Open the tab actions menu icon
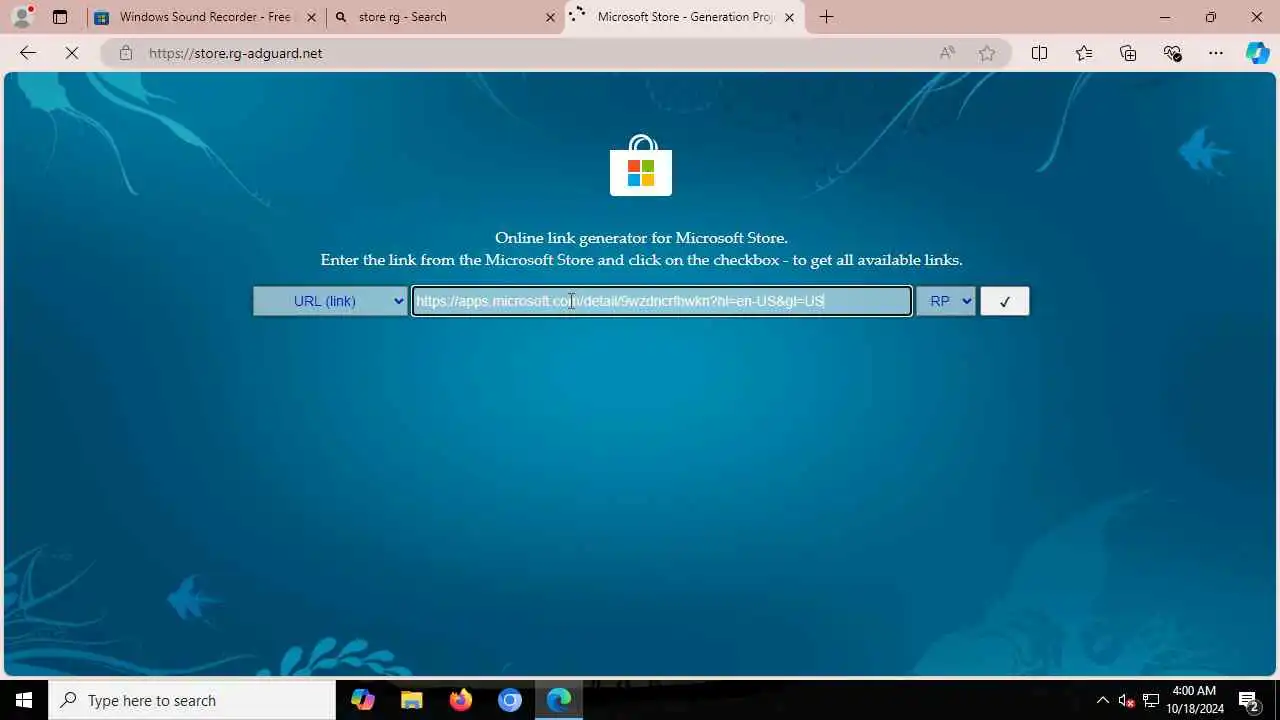This screenshot has height=720, width=1280. (60, 17)
